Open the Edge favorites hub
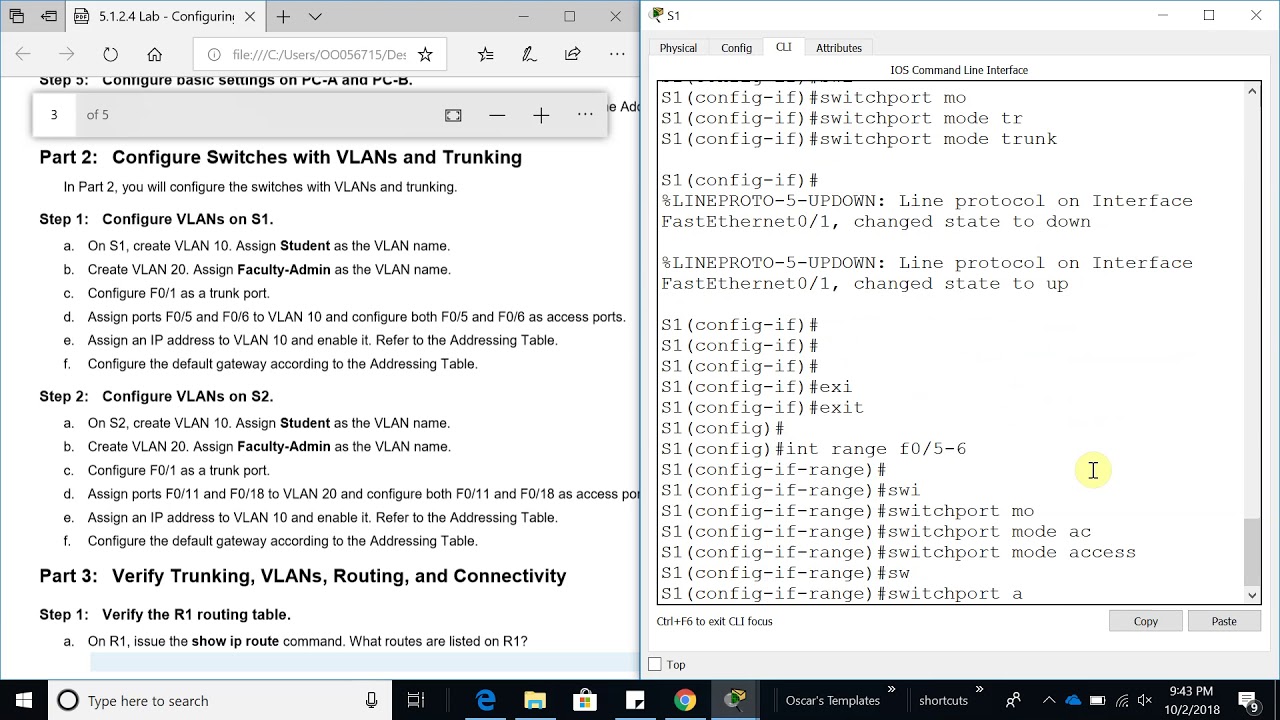Viewport: 1280px width, 720px height. tap(486, 55)
